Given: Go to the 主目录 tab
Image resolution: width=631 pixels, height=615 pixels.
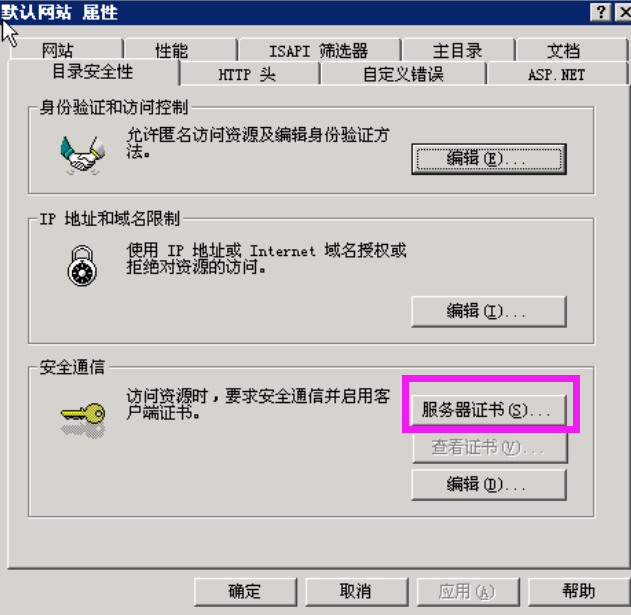Looking at the screenshot, I should pos(458,50).
